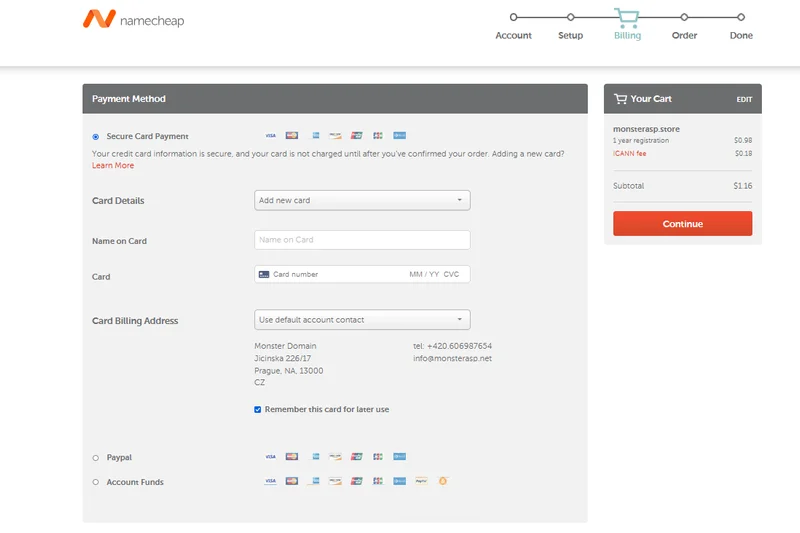Uncheck Remember this card for later use
Image resolution: width=800 pixels, height=533 pixels.
[258, 409]
